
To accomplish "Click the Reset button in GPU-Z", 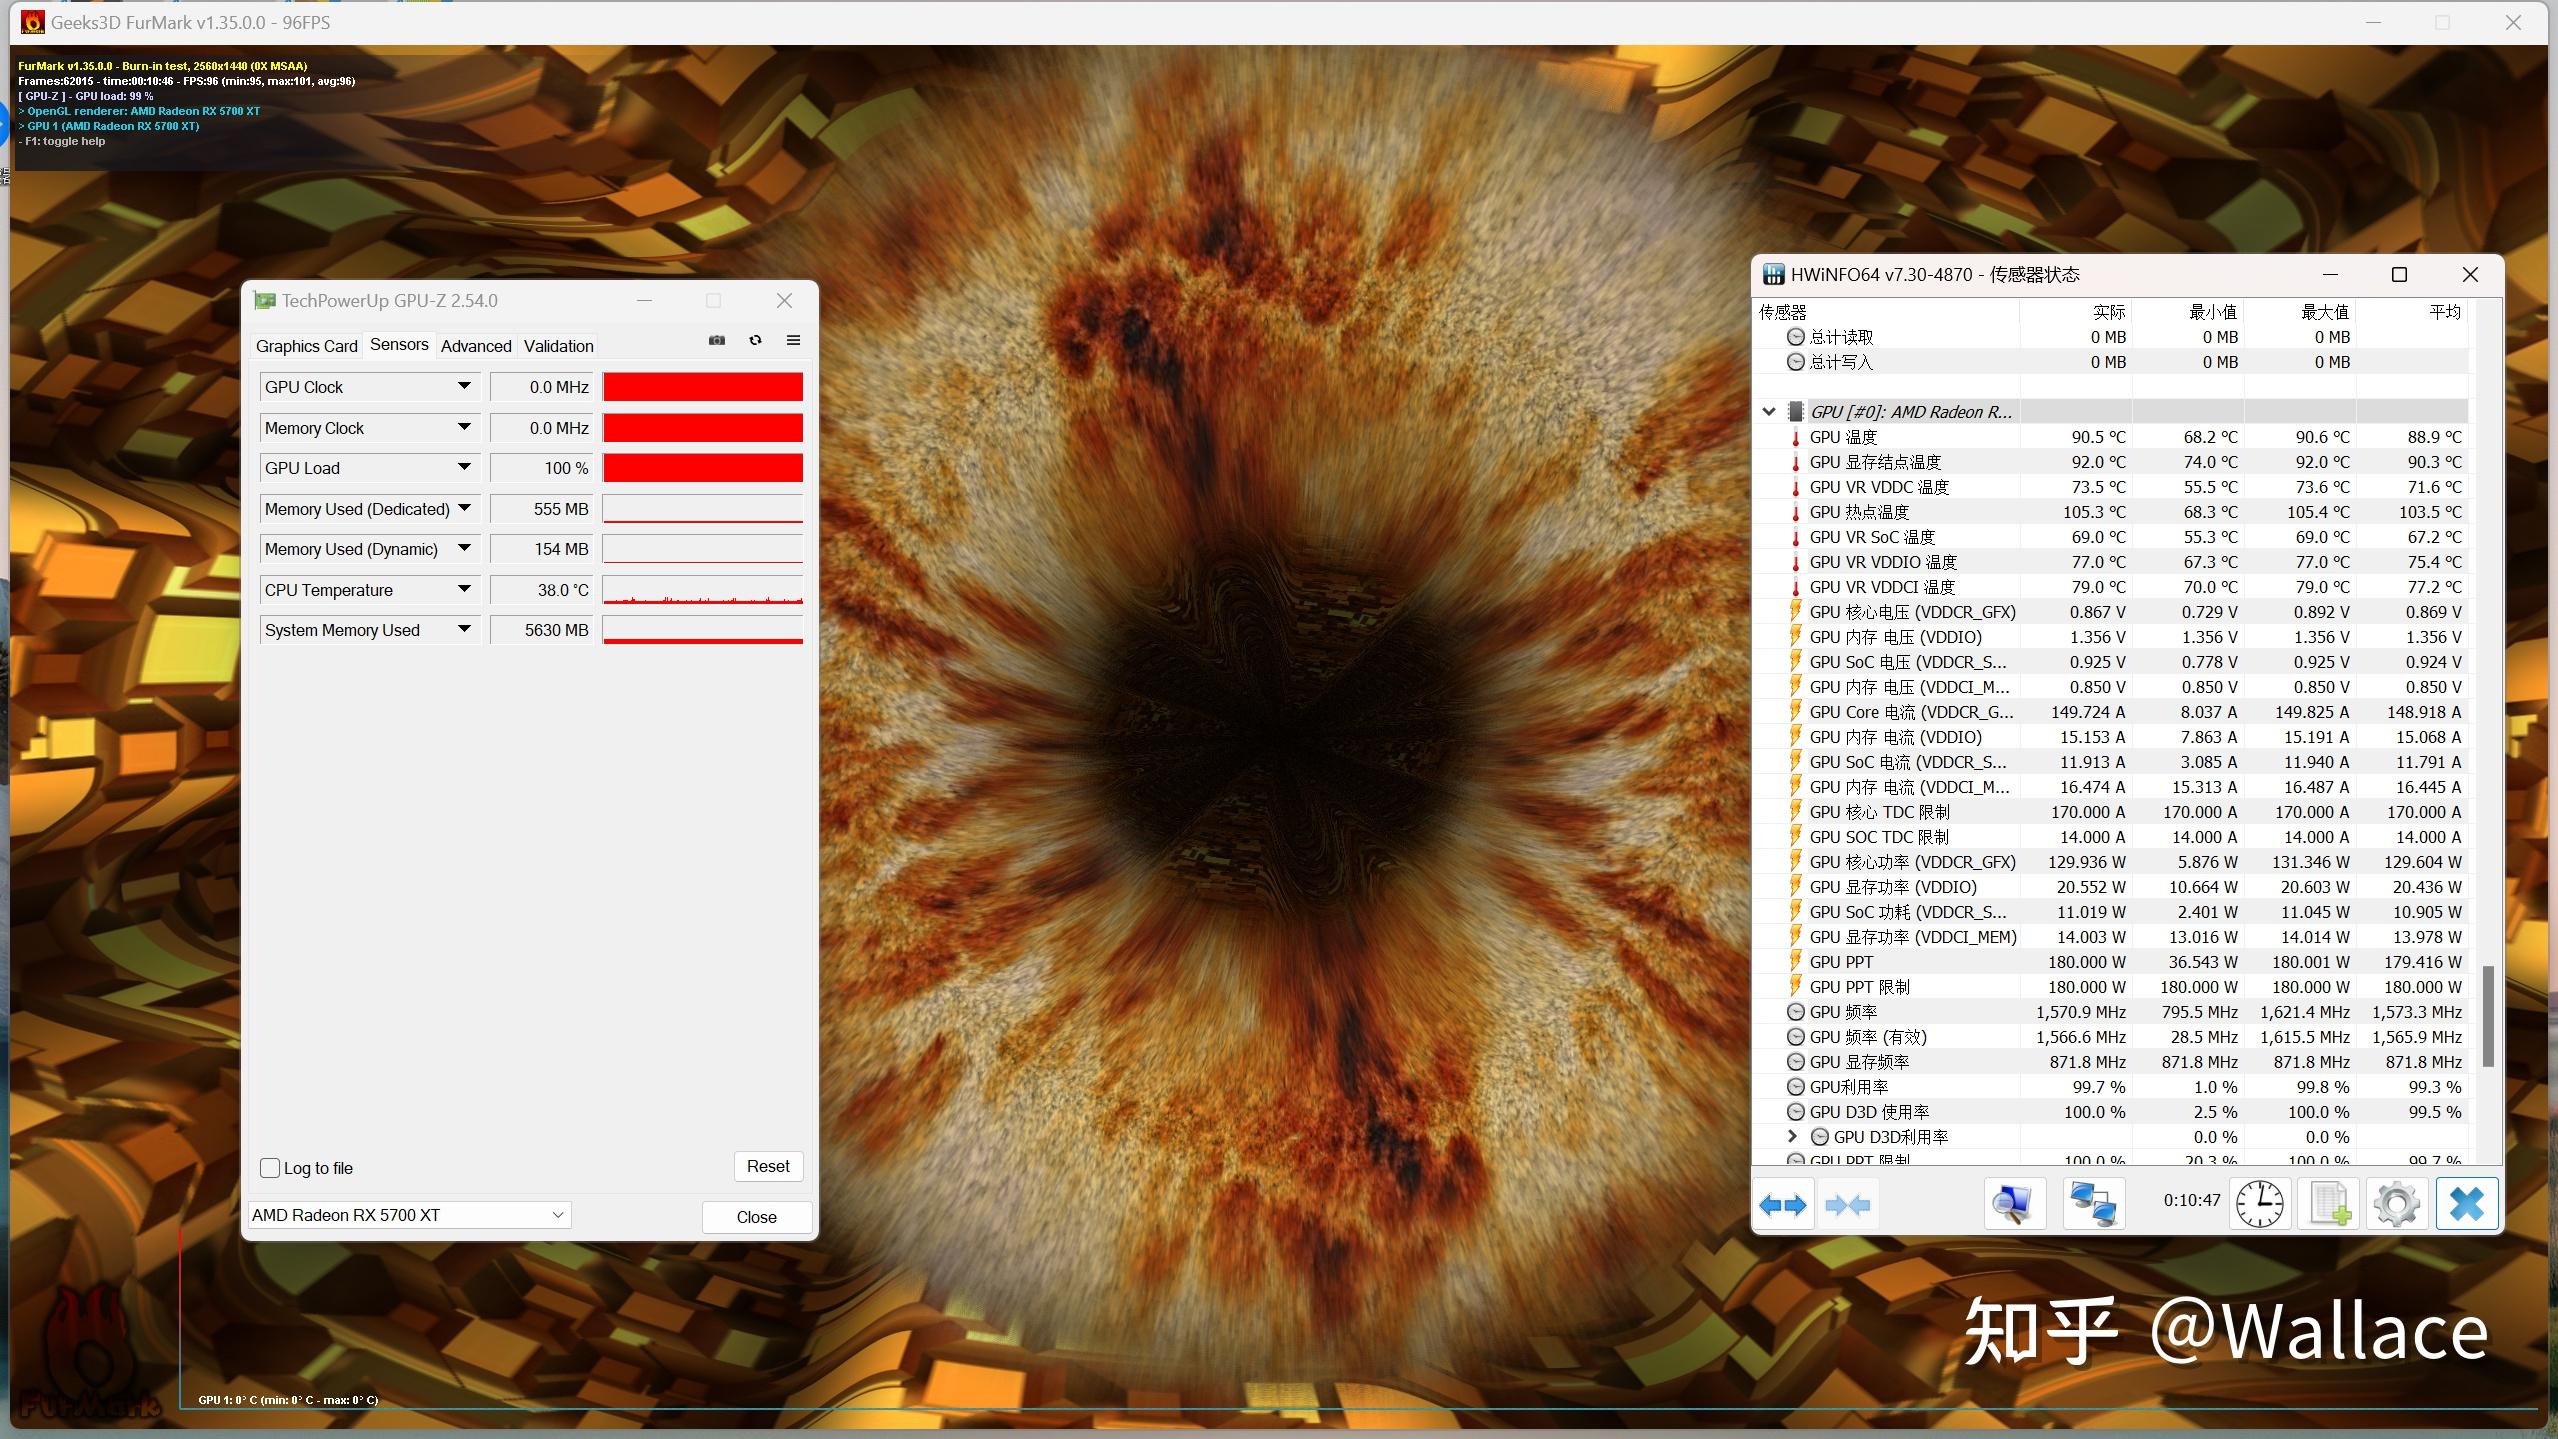I will (x=768, y=1165).
